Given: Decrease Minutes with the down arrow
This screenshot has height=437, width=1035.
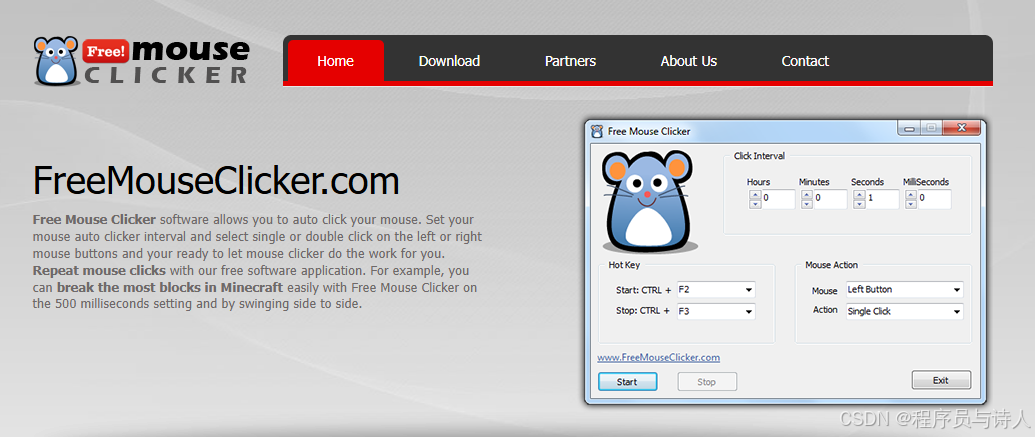Looking at the screenshot, I should point(807,204).
